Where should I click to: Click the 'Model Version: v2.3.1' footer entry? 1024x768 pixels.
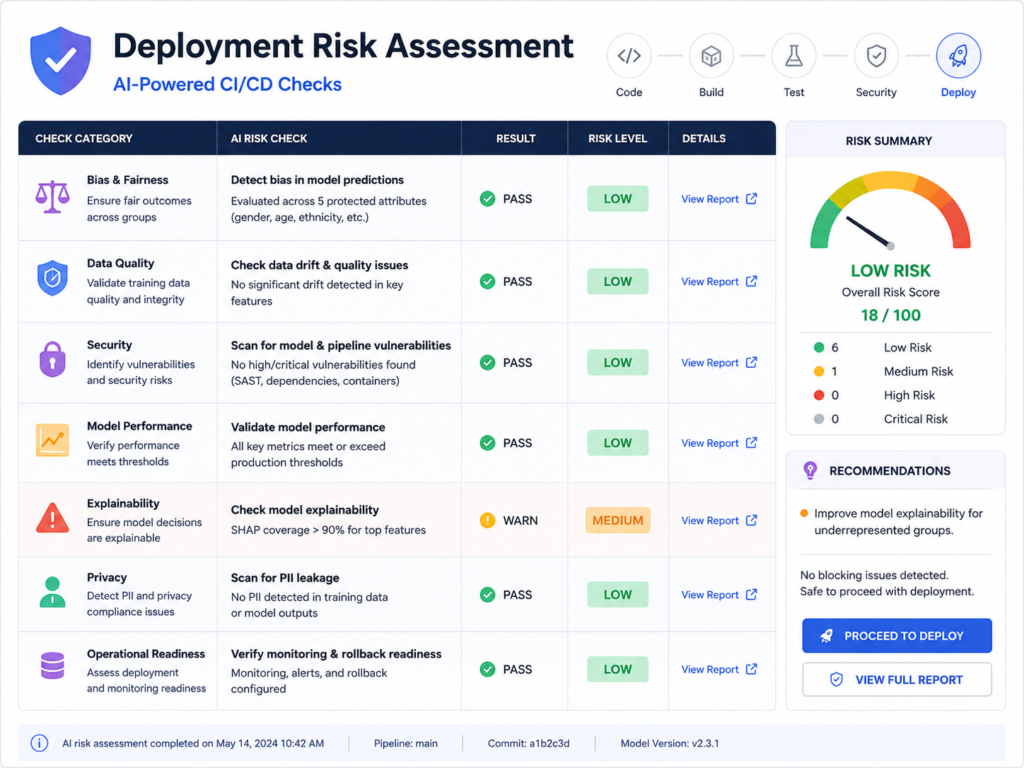pos(669,743)
